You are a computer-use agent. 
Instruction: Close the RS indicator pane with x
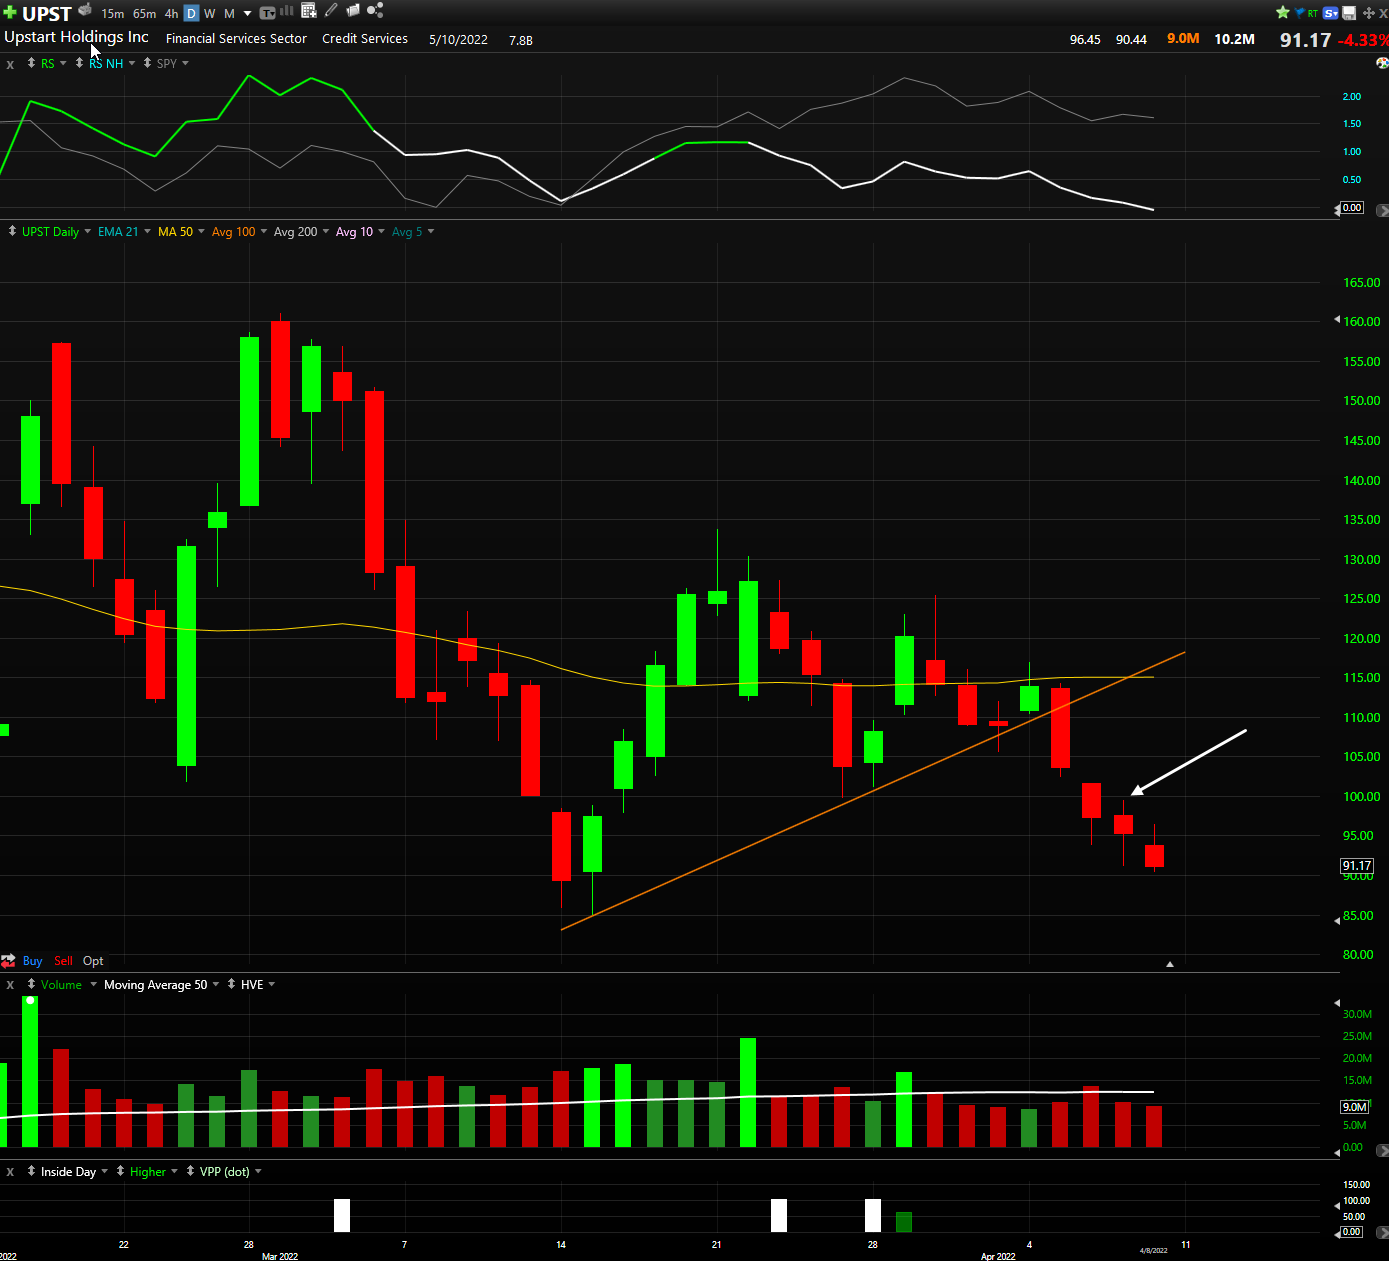tap(10, 64)
